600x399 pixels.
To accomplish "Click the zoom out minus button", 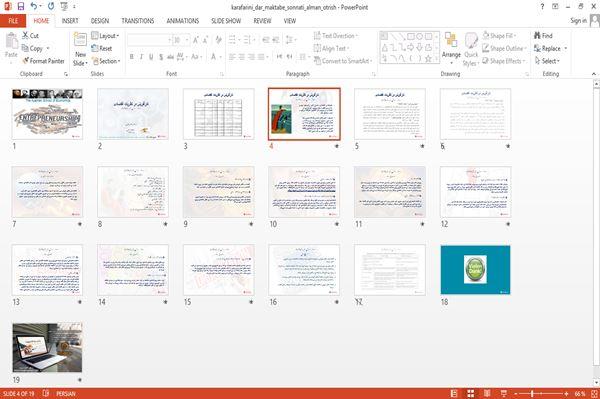I will [516, 393].
